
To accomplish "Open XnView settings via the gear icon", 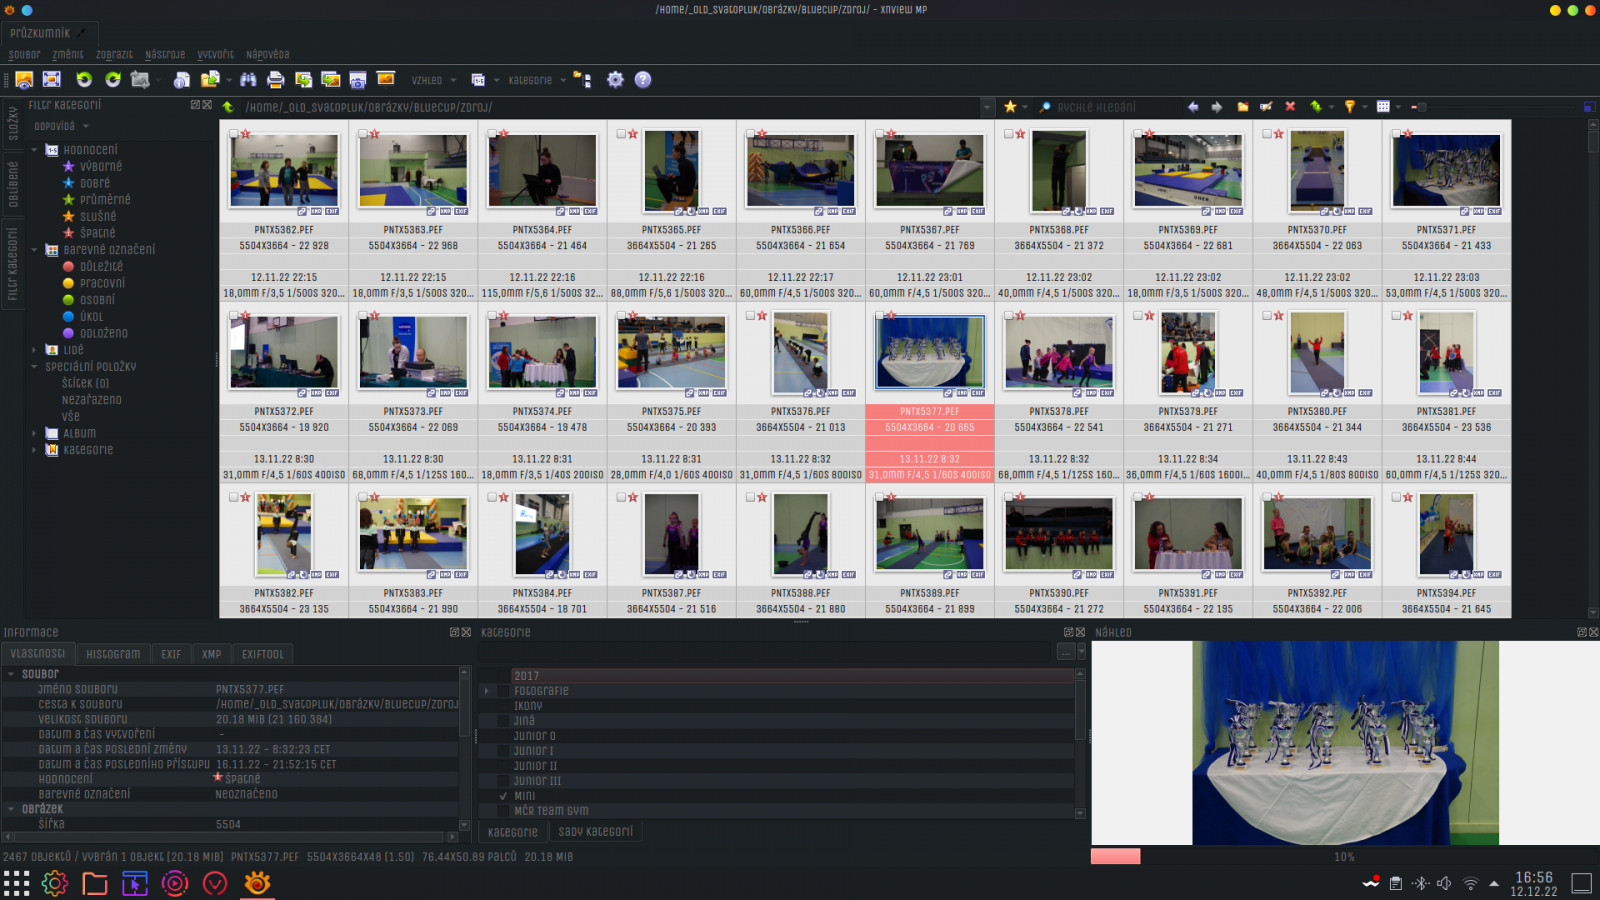I will point(615,79).
